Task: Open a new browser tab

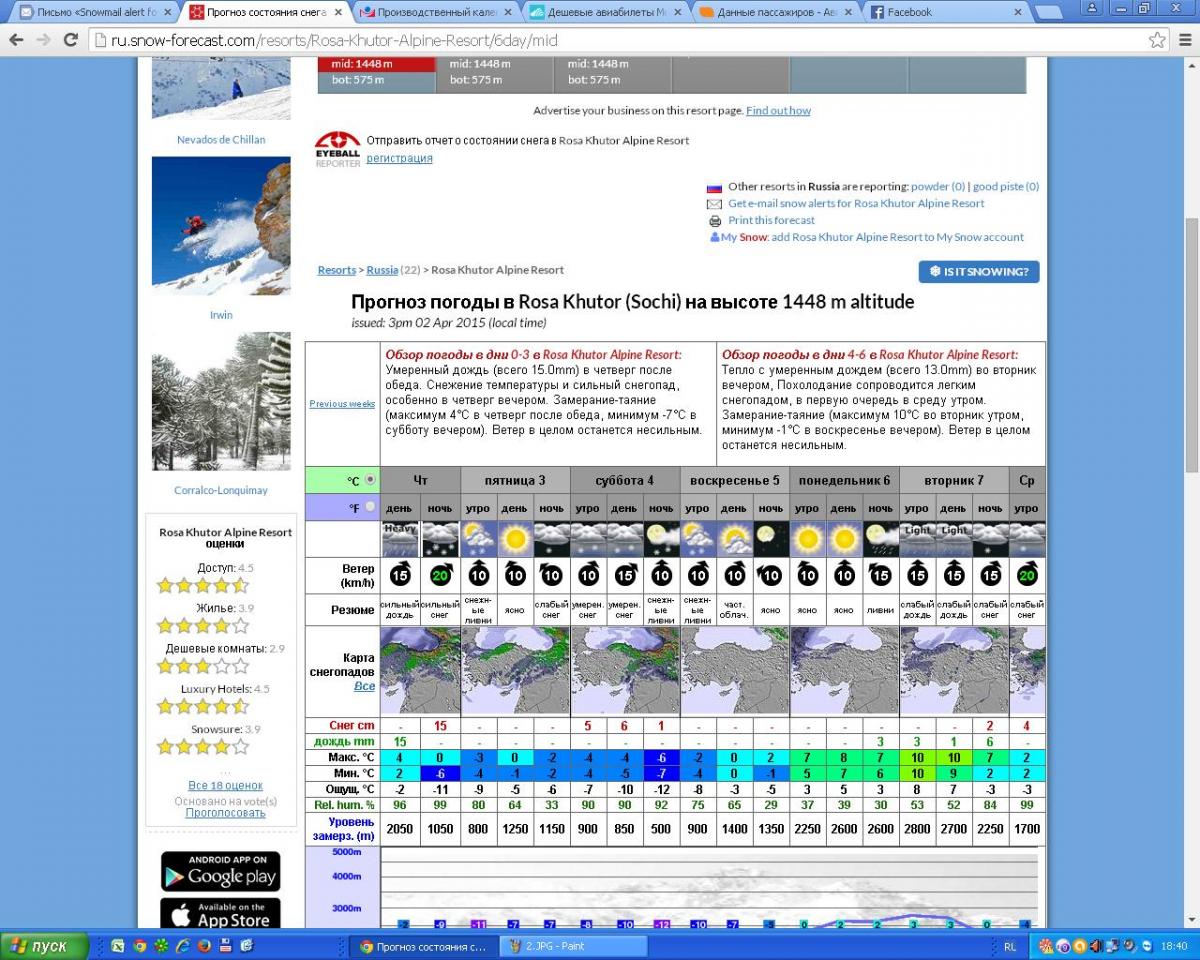Action: coord(1049,12)
